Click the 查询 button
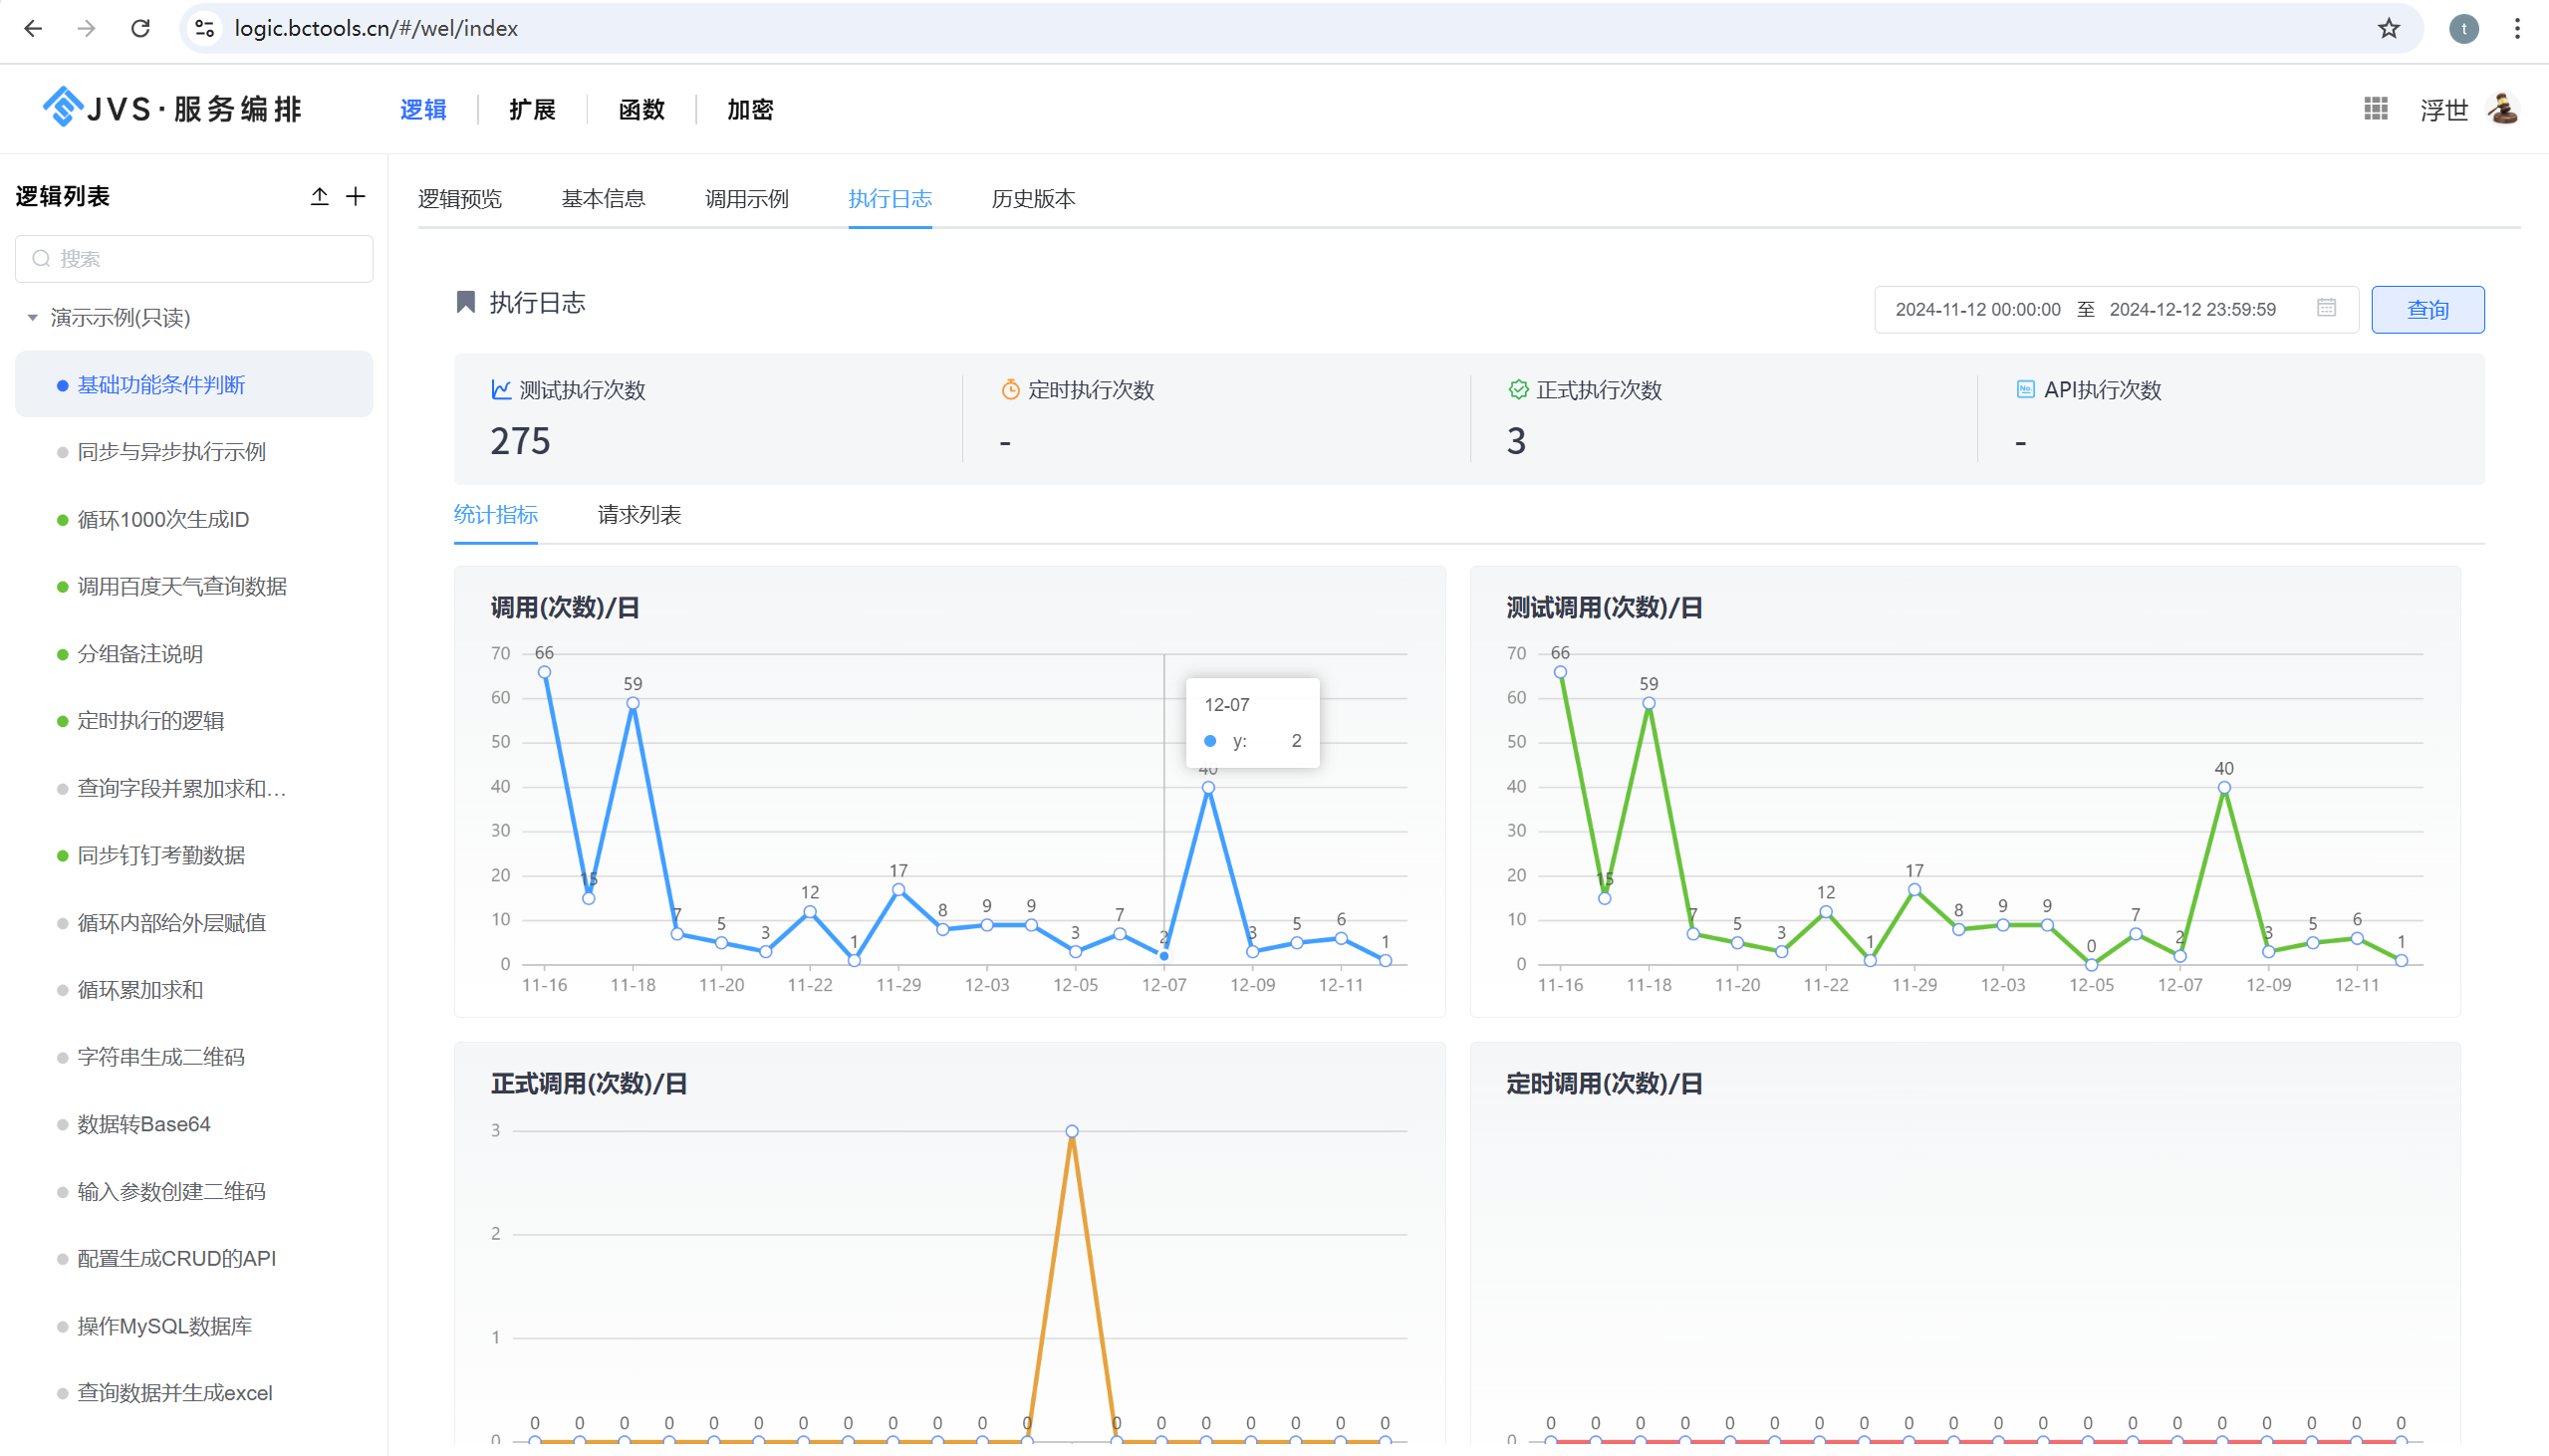 (2427, 309)
